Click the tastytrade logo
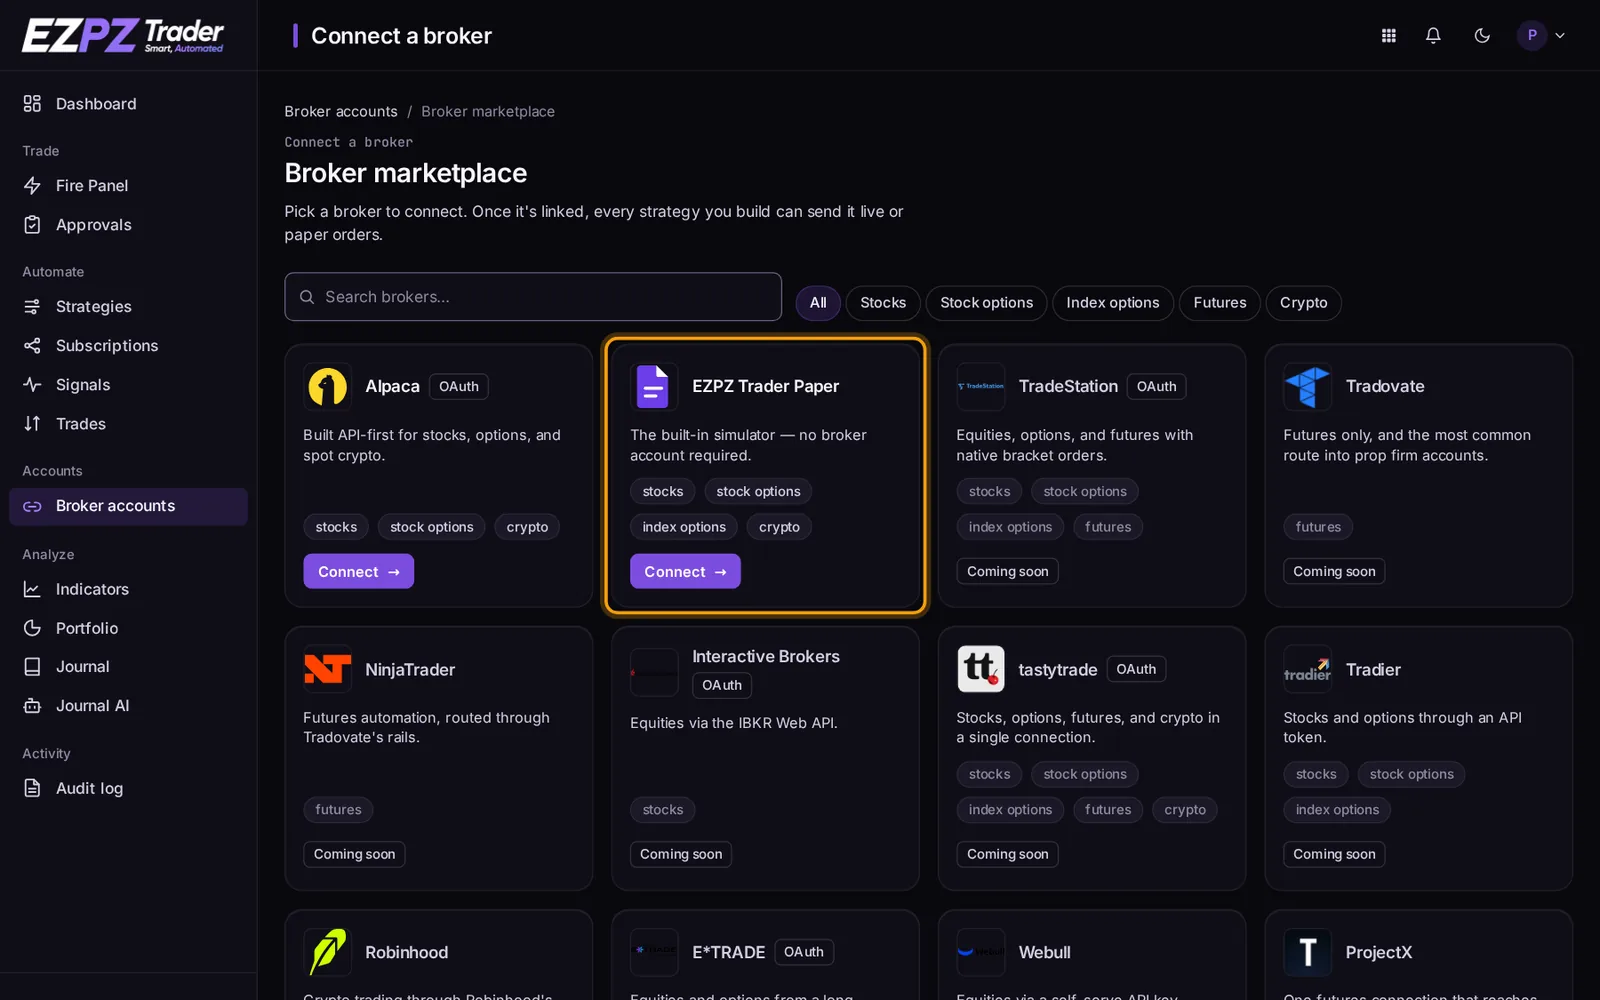 coord(980,670)
